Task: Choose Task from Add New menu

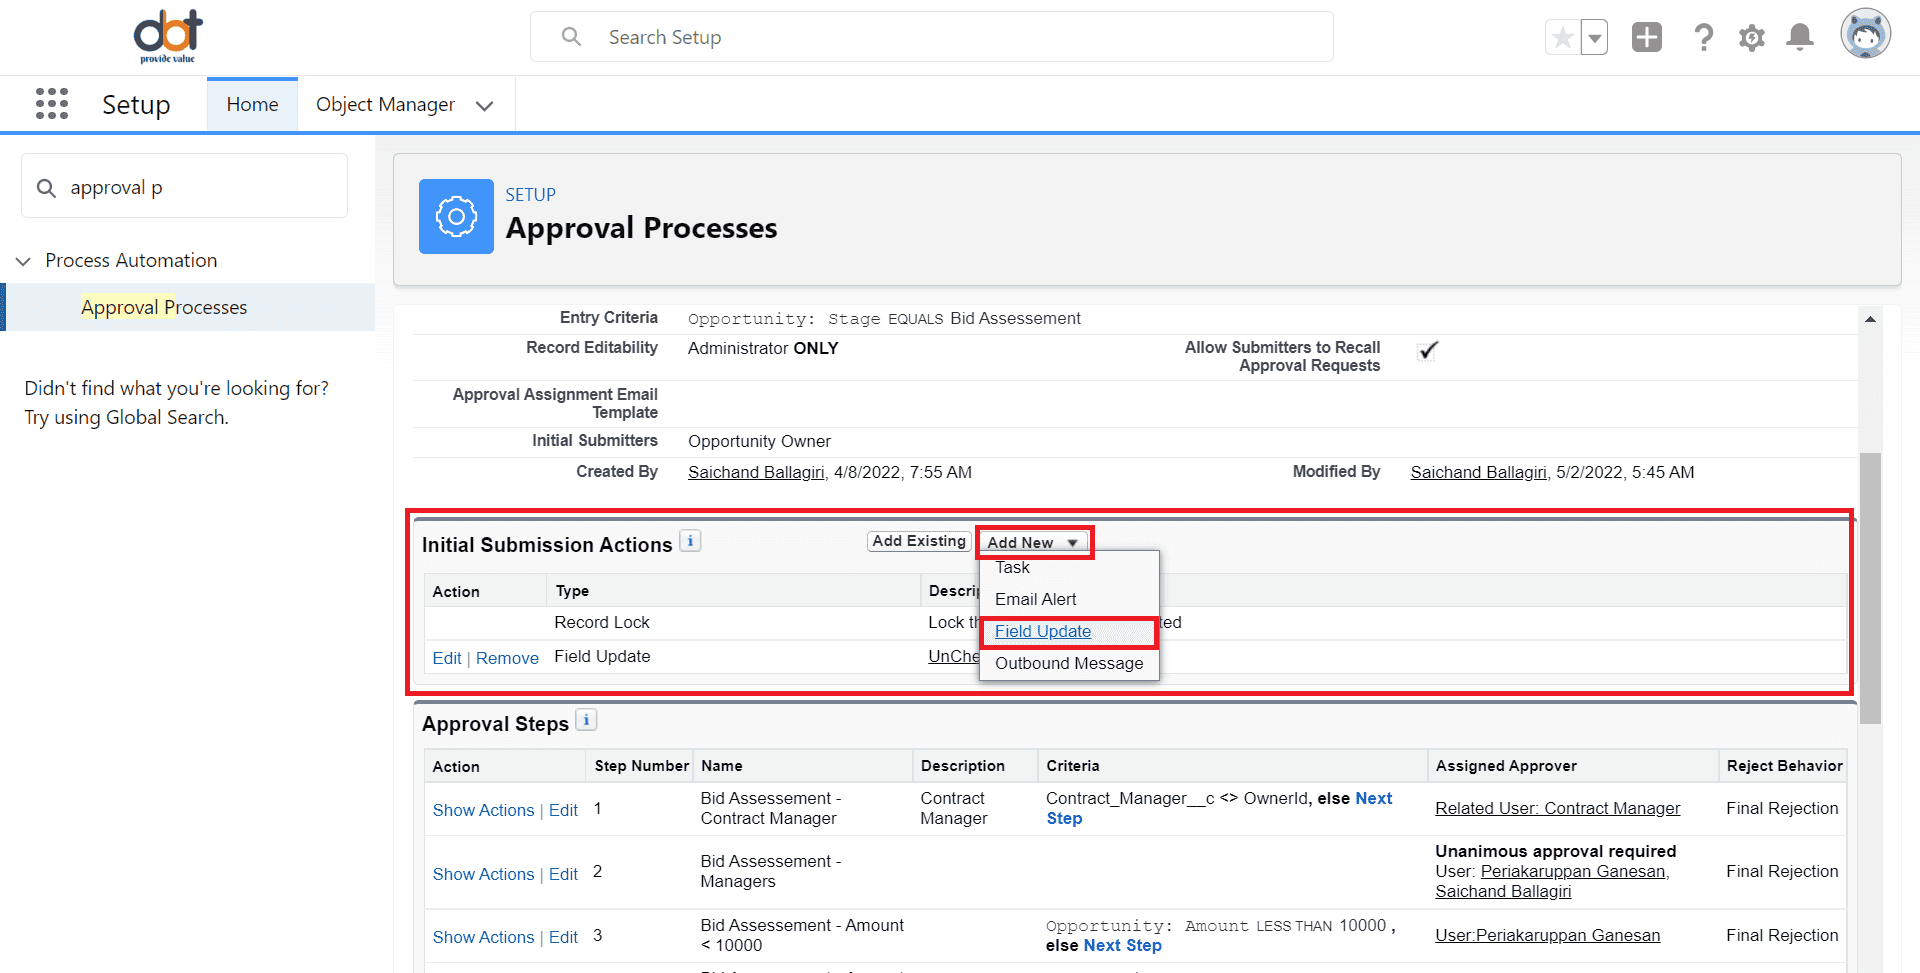Action: (1012, 567)
